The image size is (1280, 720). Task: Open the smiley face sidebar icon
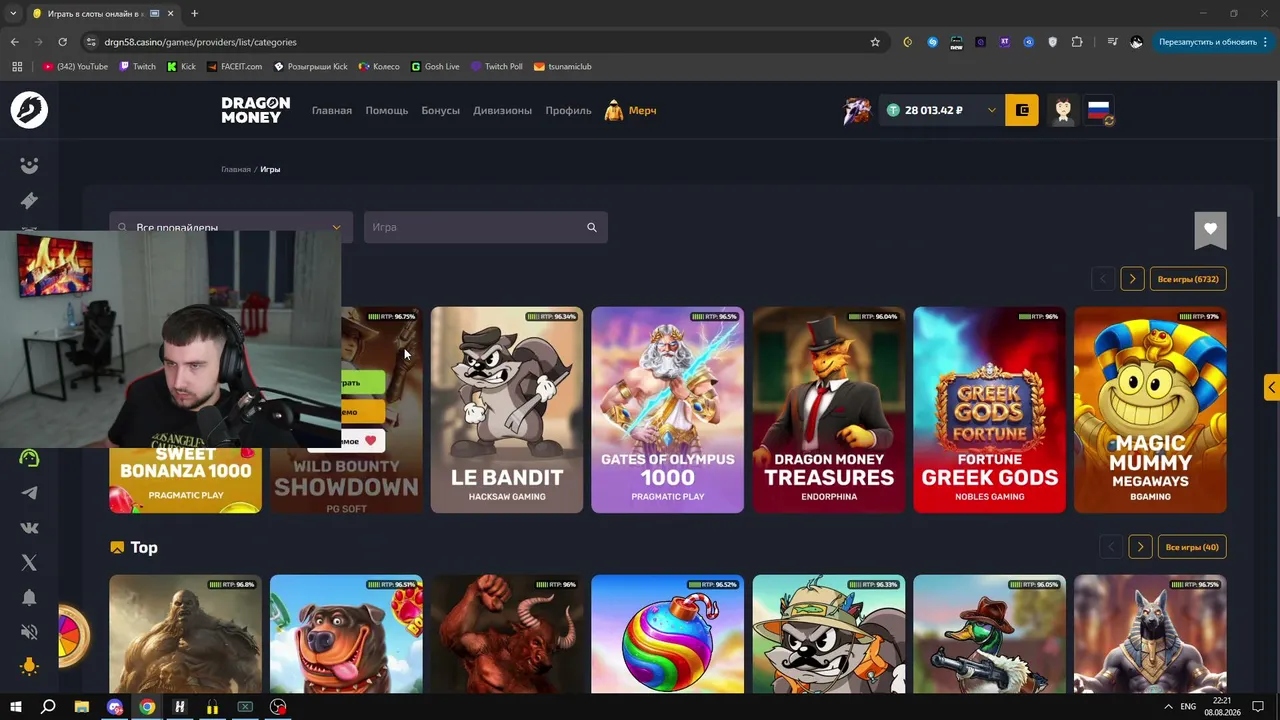click(29, 165)
